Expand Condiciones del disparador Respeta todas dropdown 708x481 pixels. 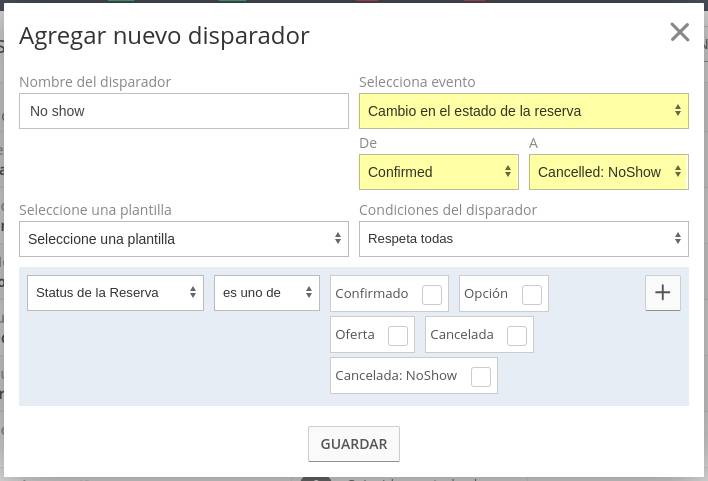tap(524, 239)
